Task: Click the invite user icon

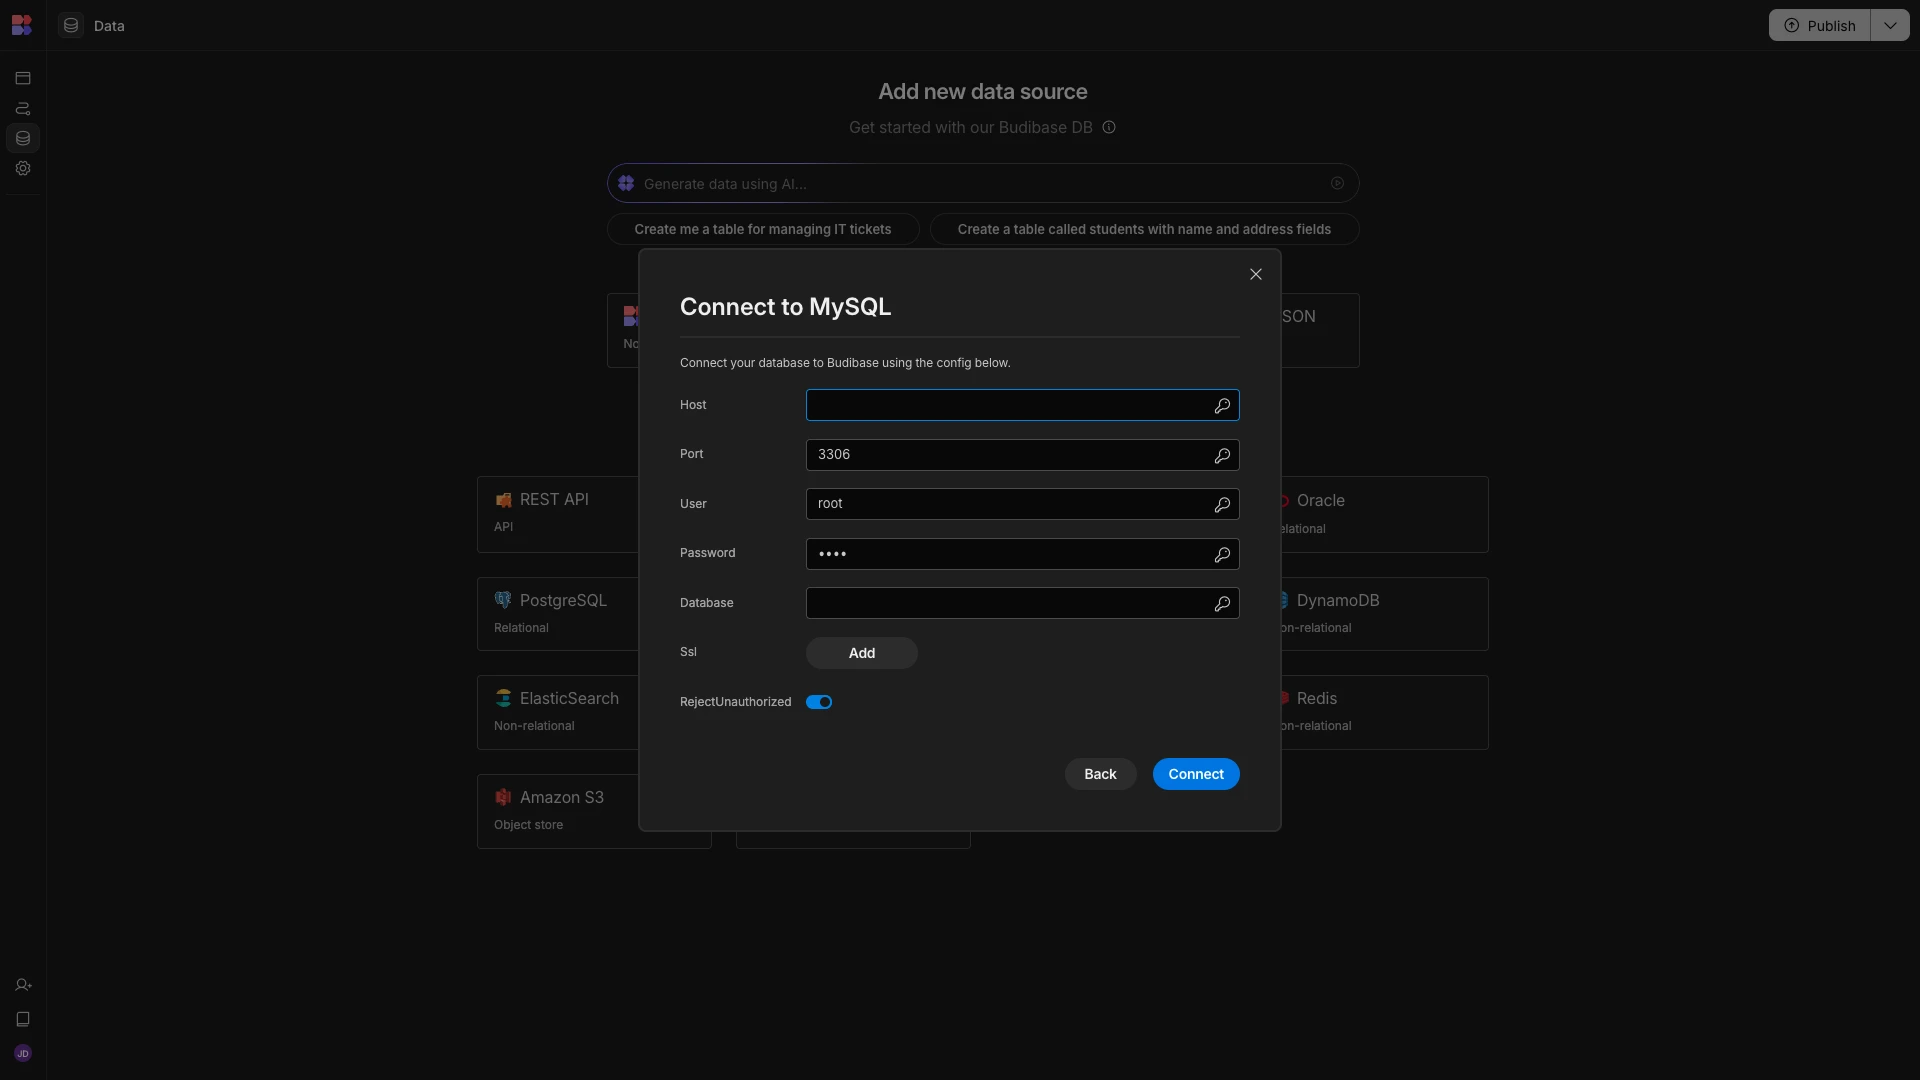Action: tap(23, 985)
